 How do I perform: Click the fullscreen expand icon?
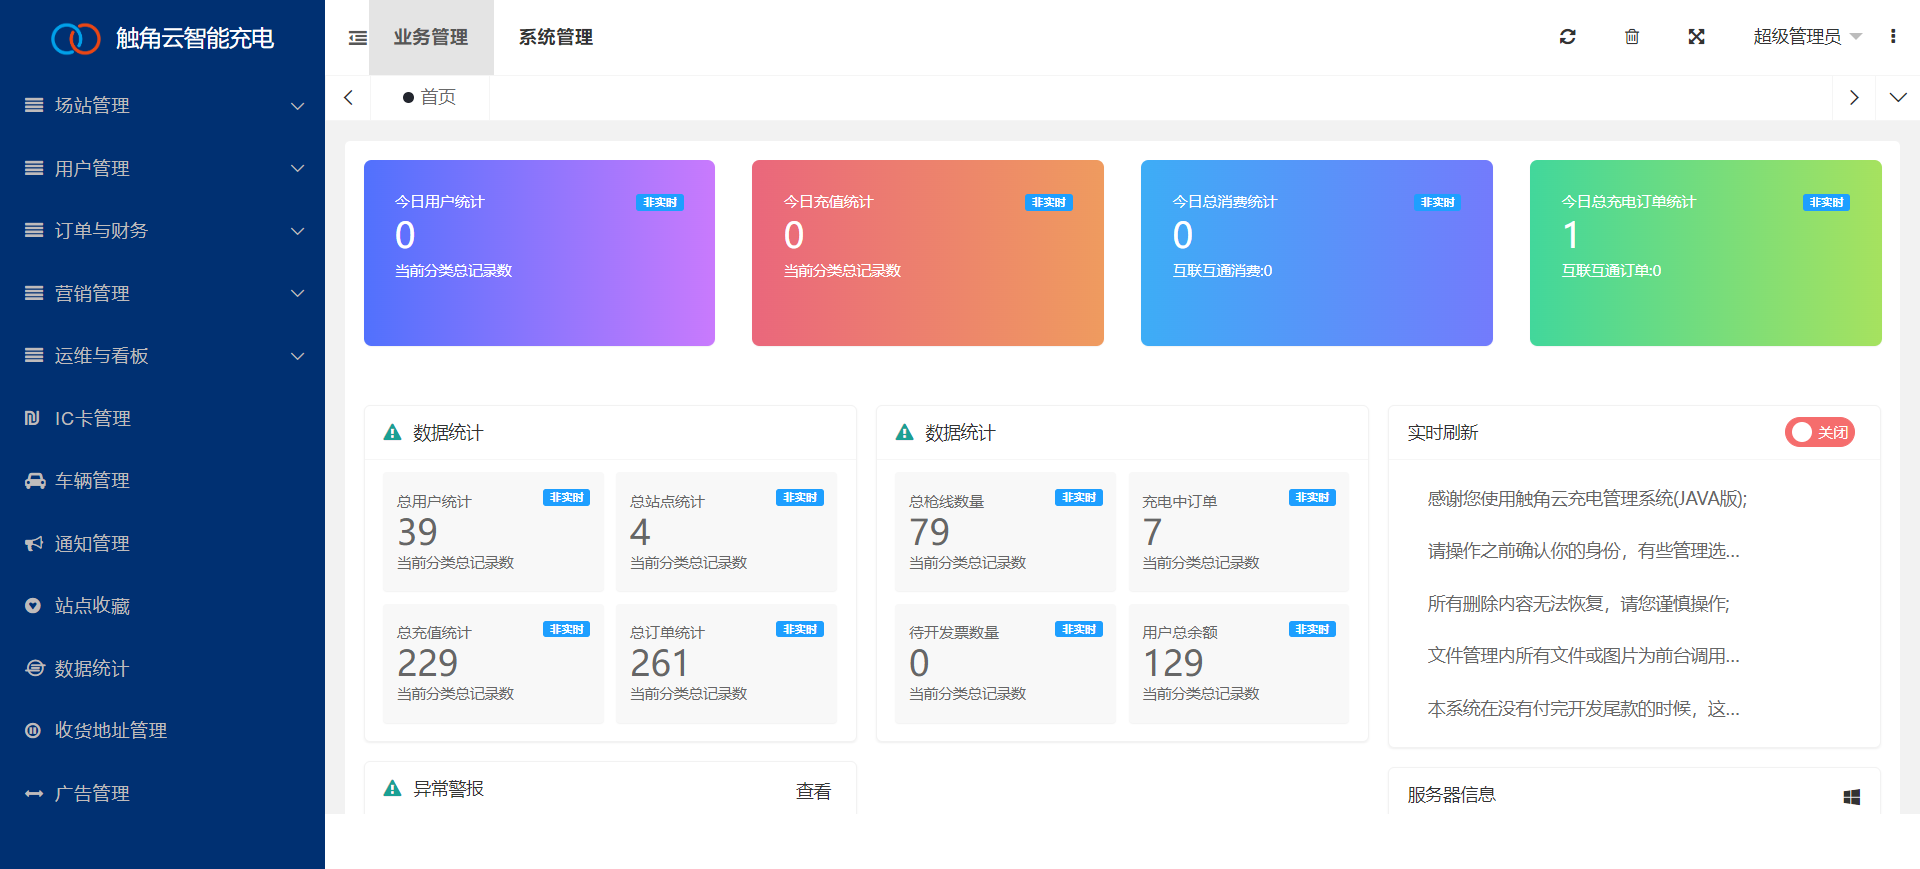tap(1696, 37)
